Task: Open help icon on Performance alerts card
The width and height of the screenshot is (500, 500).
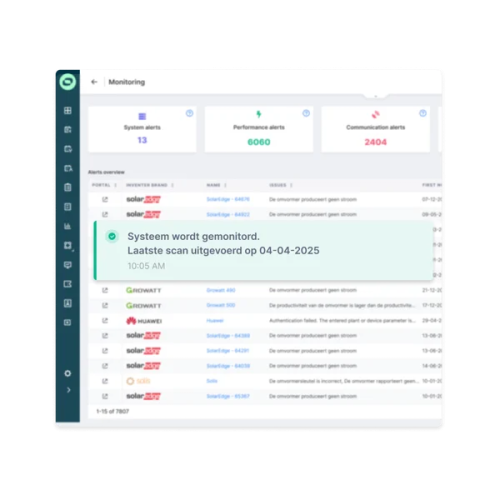Action: point(306,113)
